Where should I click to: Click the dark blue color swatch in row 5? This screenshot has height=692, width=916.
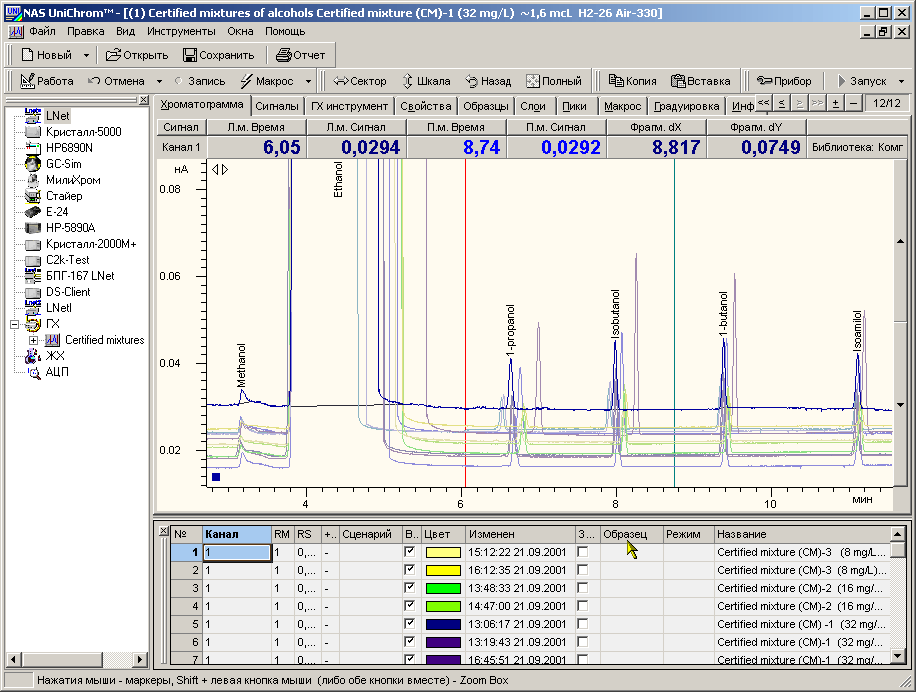click(443, 624)
